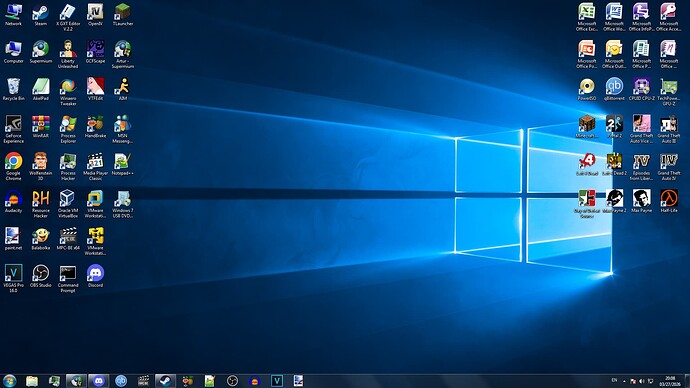Open the Balabolka smiley shortcut

point(40,239)
